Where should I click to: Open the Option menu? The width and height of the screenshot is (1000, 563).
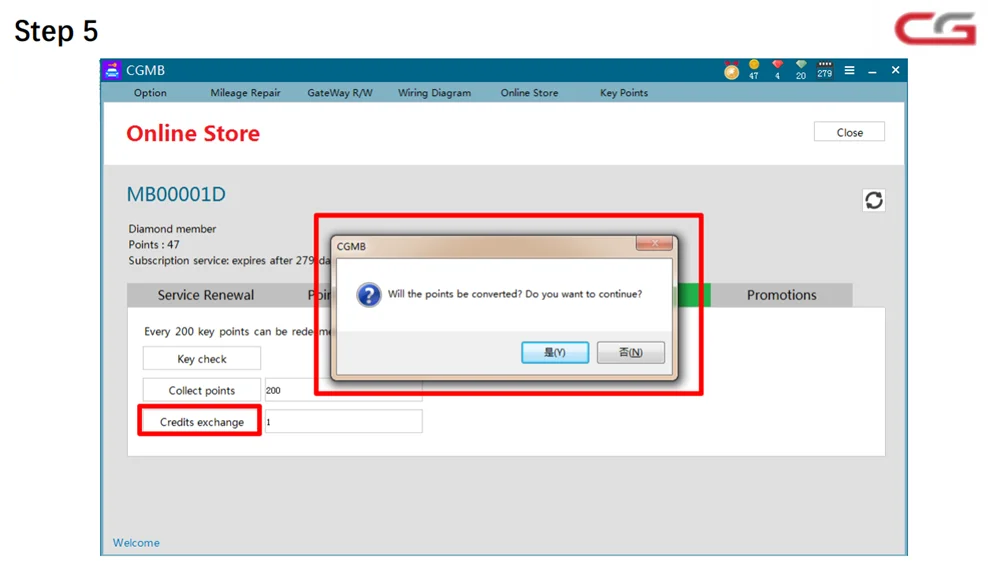(x=150, y=92)
